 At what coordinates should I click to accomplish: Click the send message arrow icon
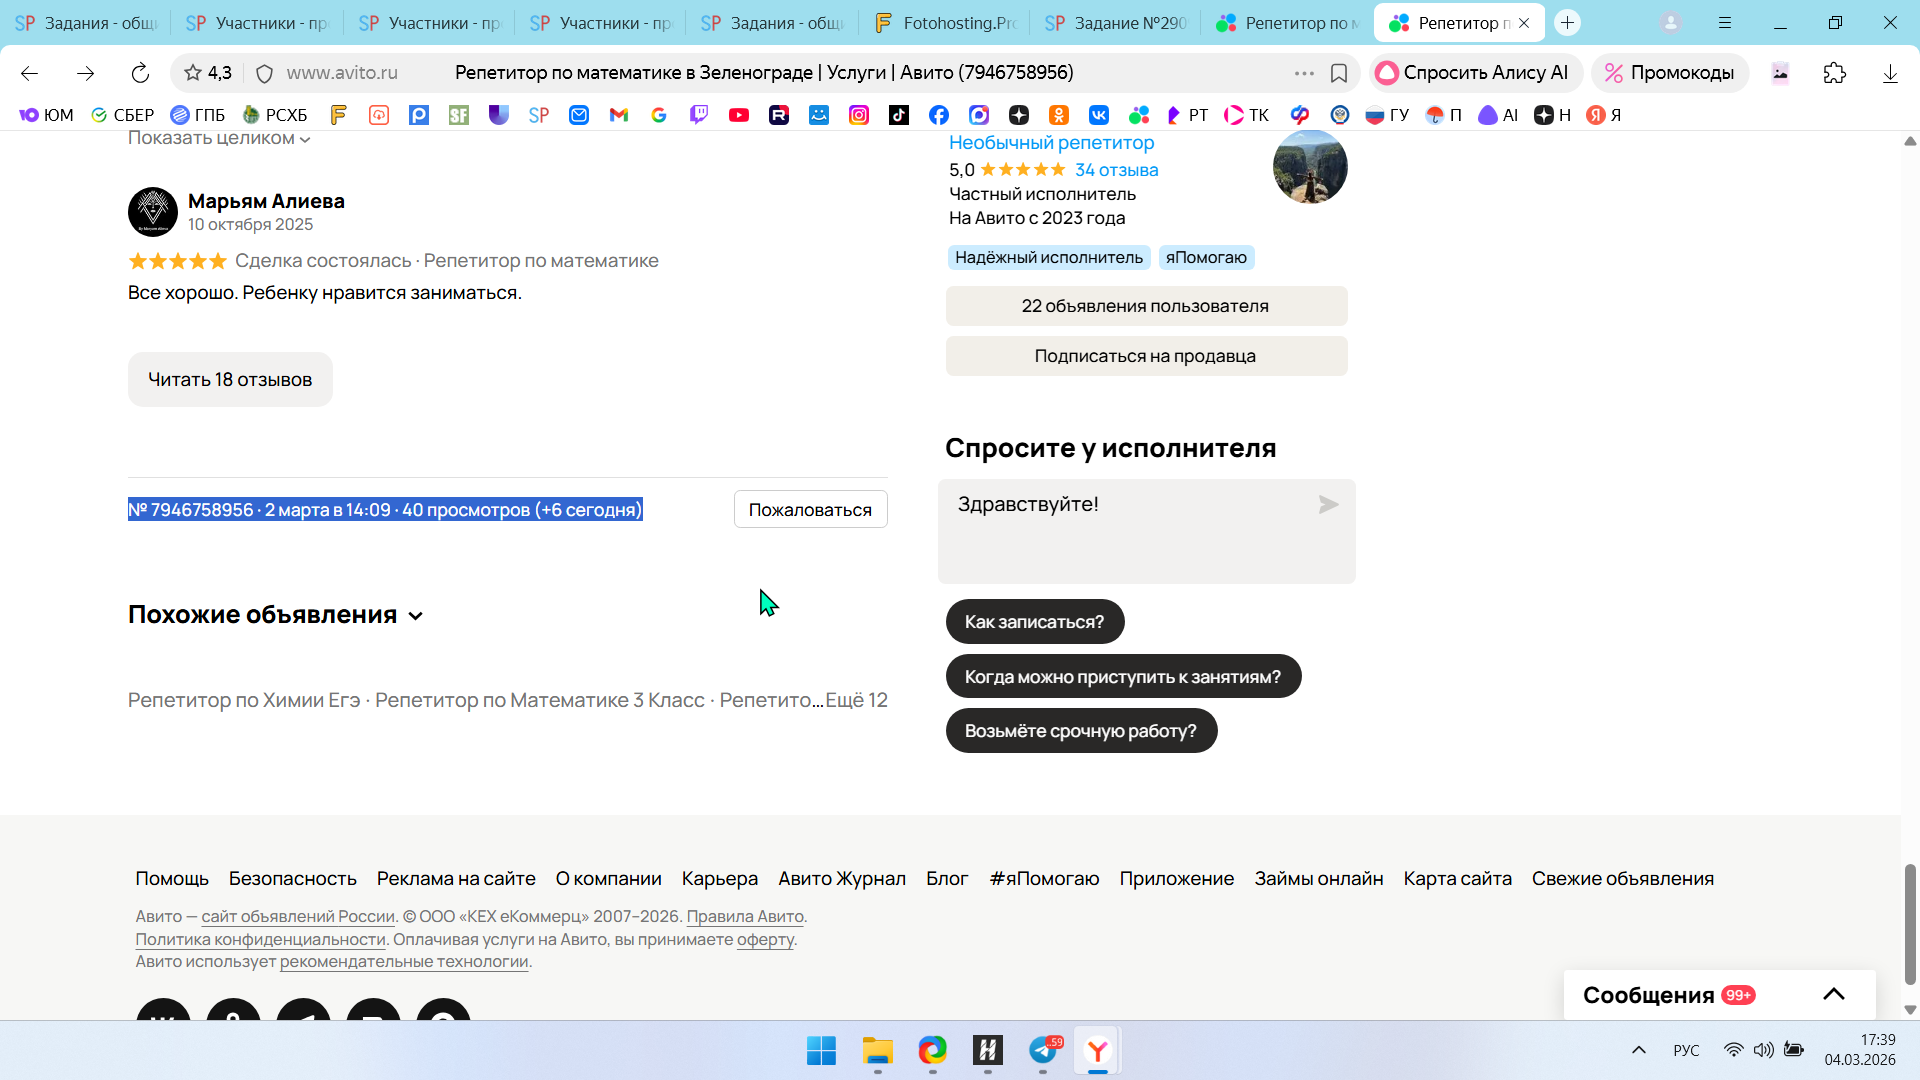pos(1328,505)
